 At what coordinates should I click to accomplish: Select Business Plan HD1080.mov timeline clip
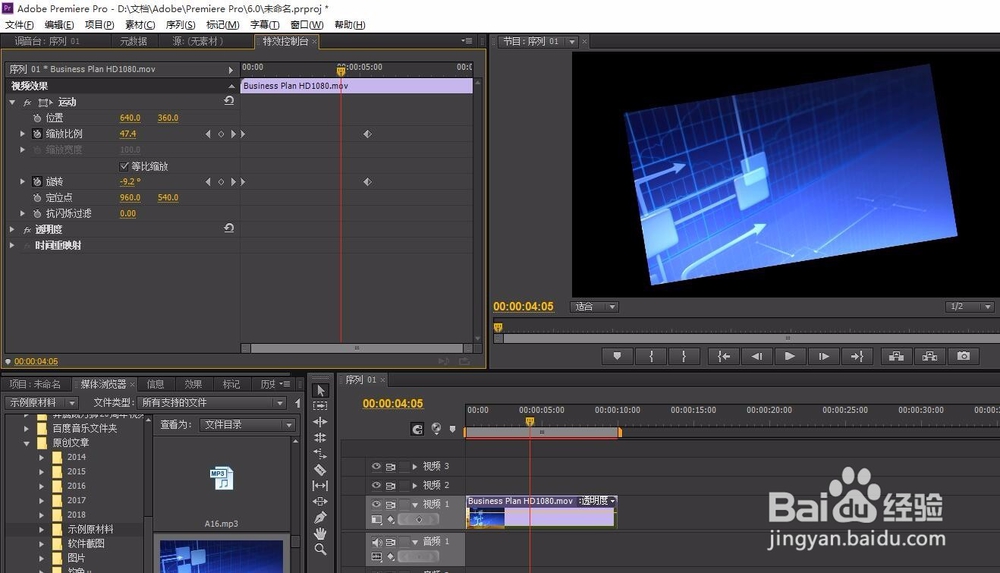[x=540, y=511]
